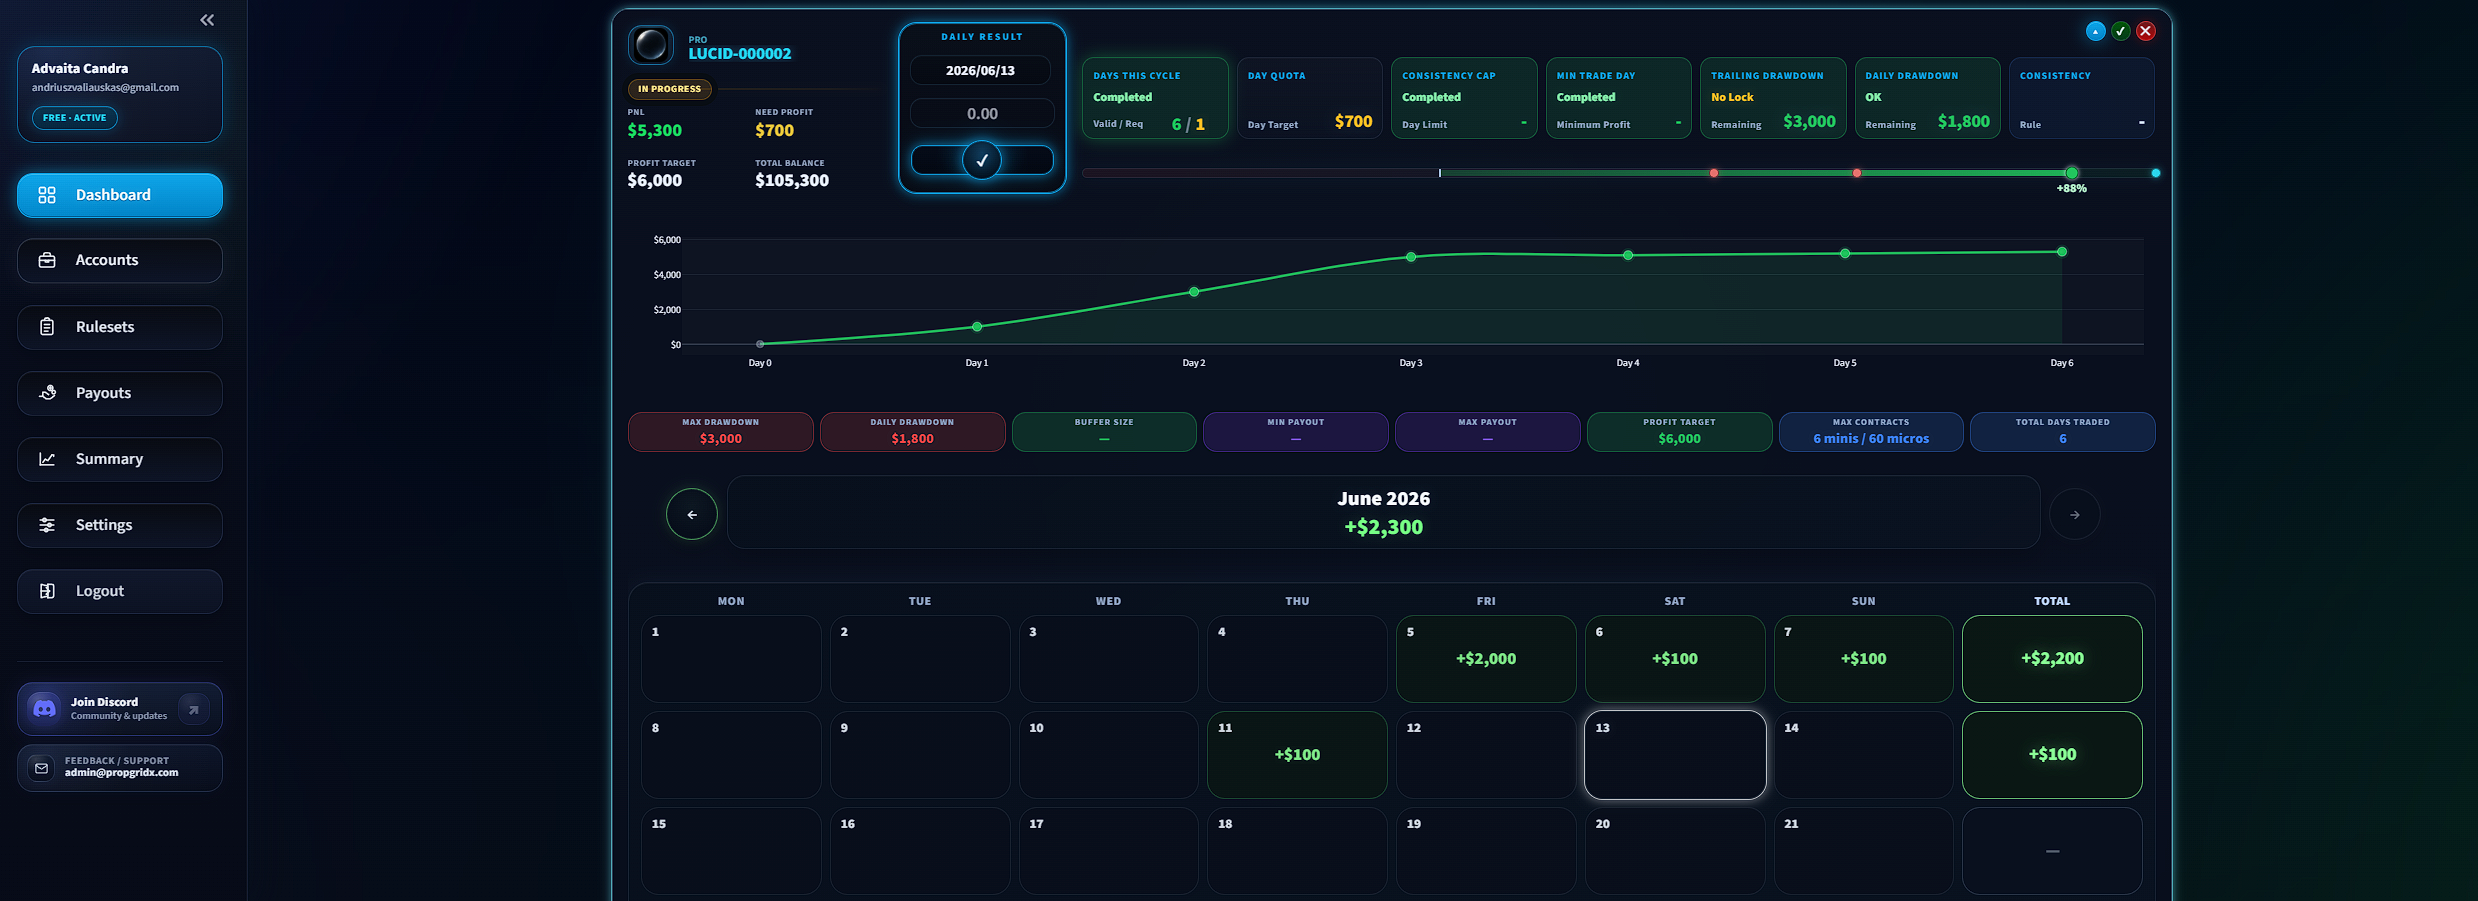This screenshot has width=2478, height=901.
Task: Click the FREE · ACTIVE plan badge
Action: coord(75,118)
